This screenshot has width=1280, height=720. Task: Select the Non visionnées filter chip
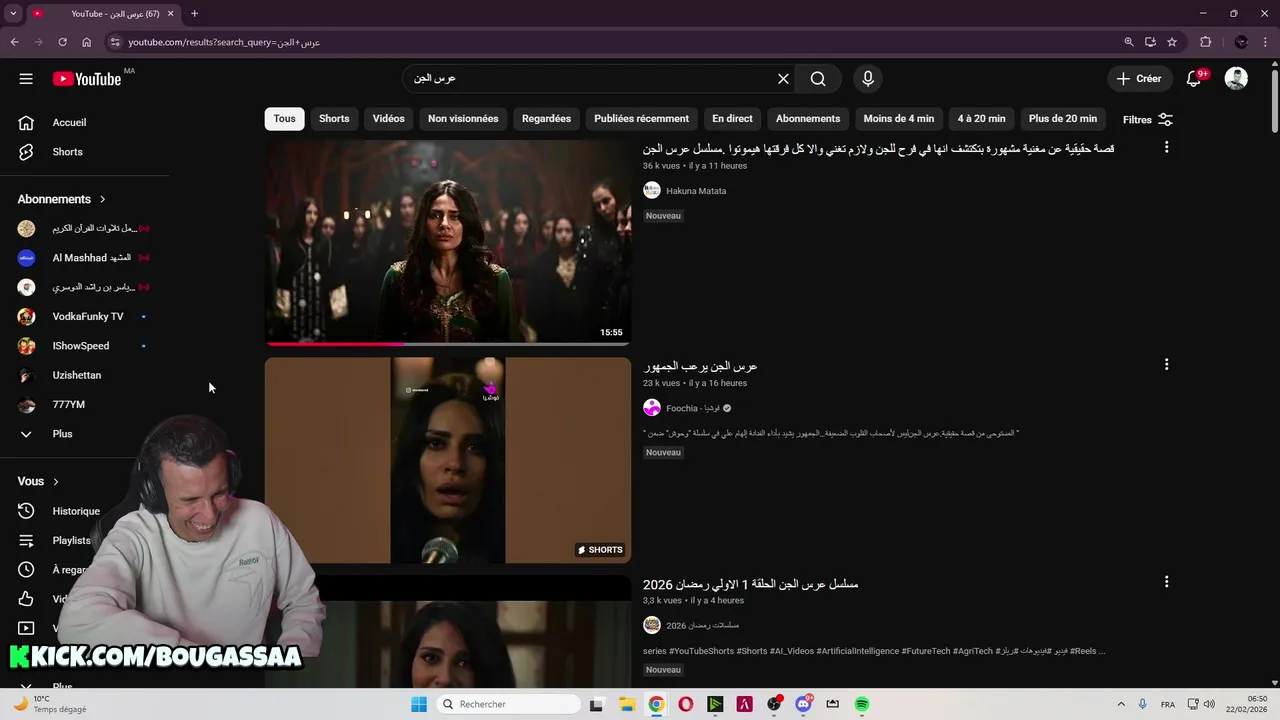[463, 119]
